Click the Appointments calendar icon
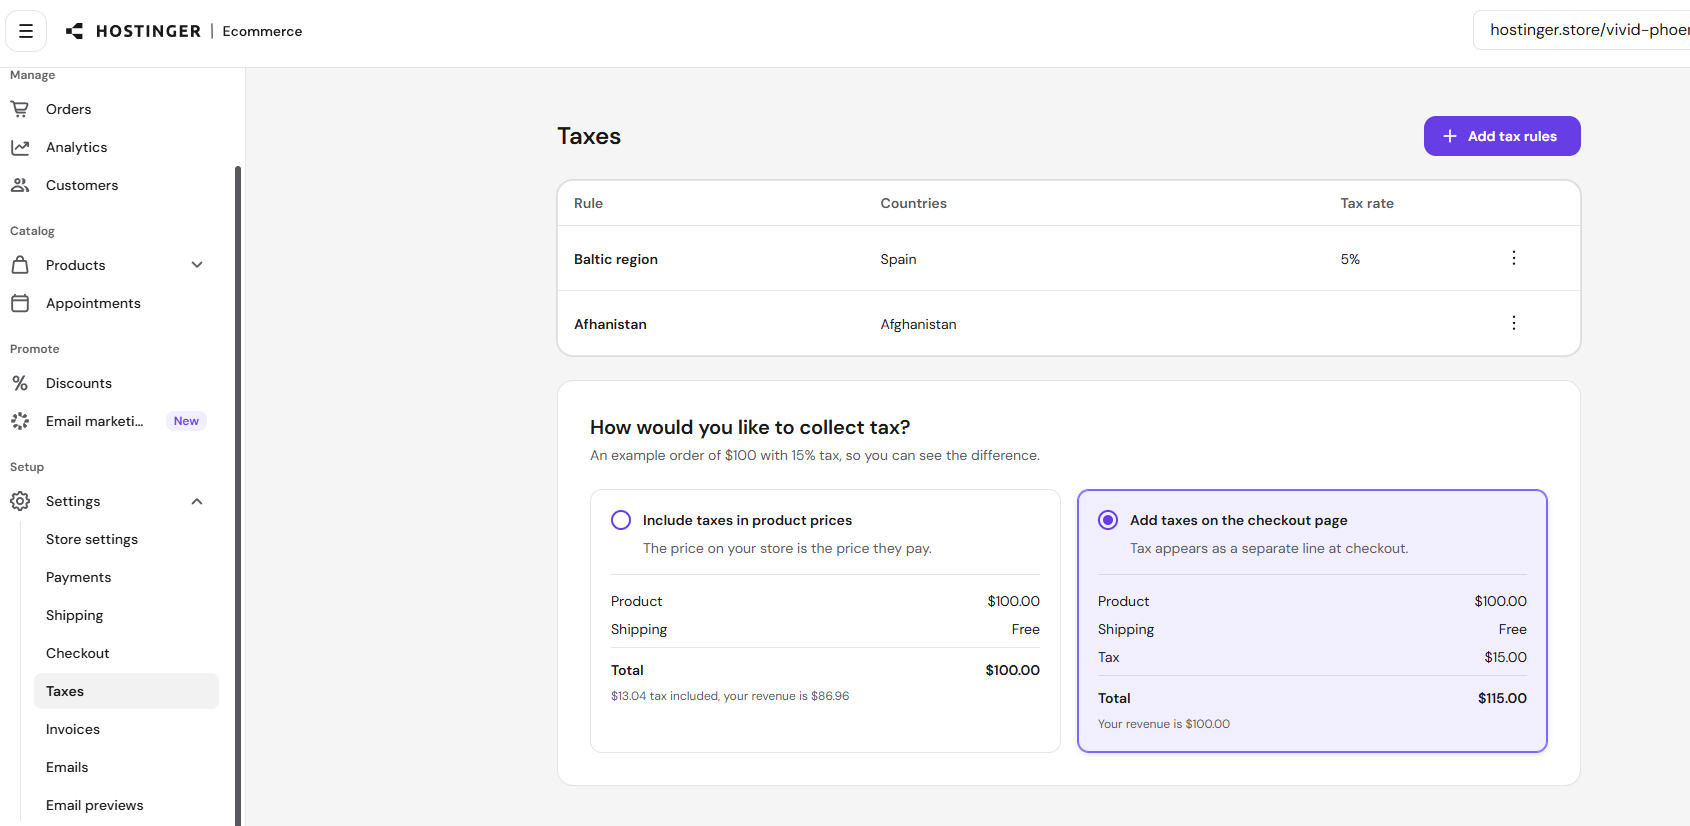 (20, 303)
